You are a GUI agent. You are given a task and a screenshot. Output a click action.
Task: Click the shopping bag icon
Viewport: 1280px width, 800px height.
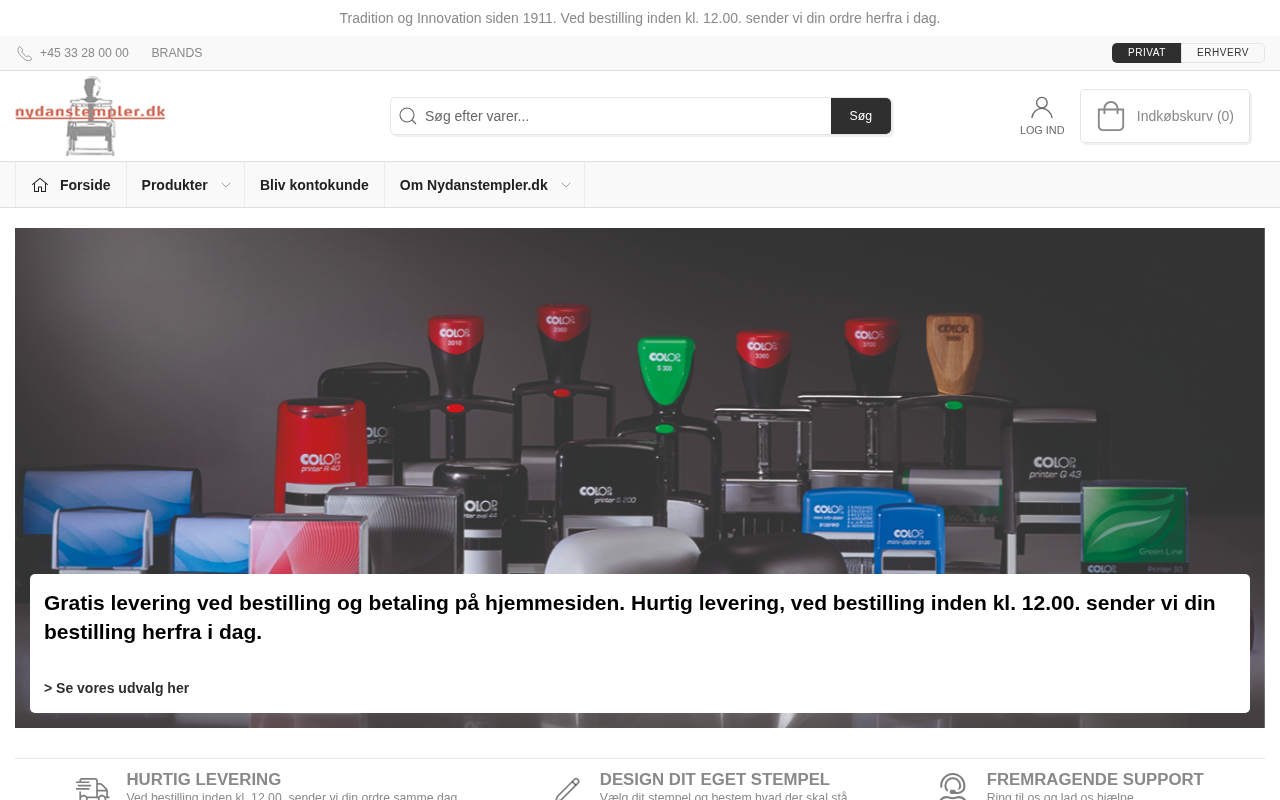1111,116
